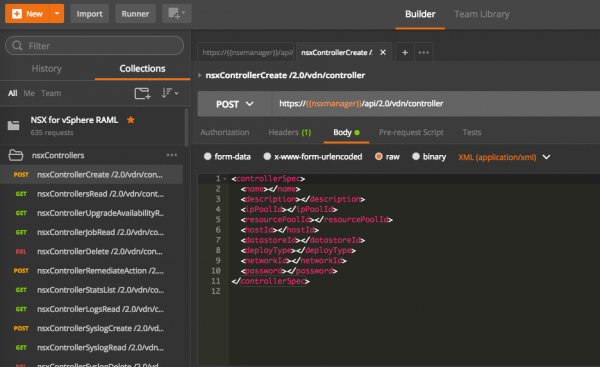Click the name element on line 2

(270, 189)
